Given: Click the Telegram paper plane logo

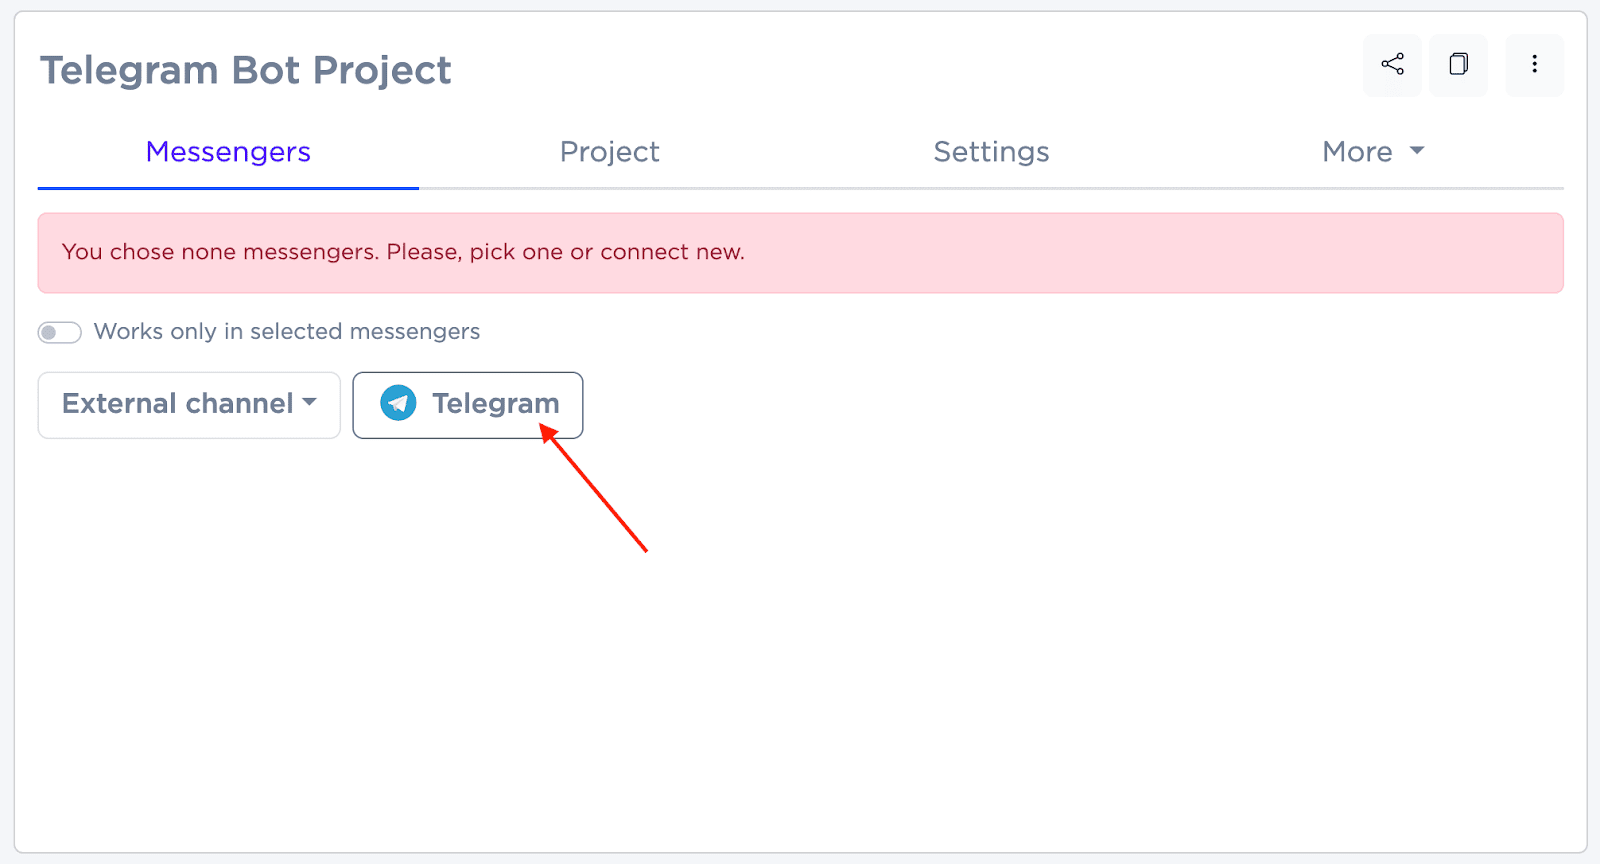Looking at the screenshot, I should pos(398,403).
